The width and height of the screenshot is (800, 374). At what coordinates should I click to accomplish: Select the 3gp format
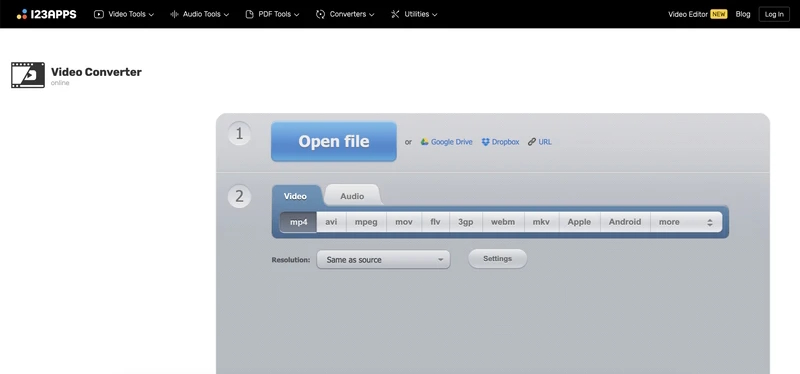pyautogui.click(x=466, y=222)
